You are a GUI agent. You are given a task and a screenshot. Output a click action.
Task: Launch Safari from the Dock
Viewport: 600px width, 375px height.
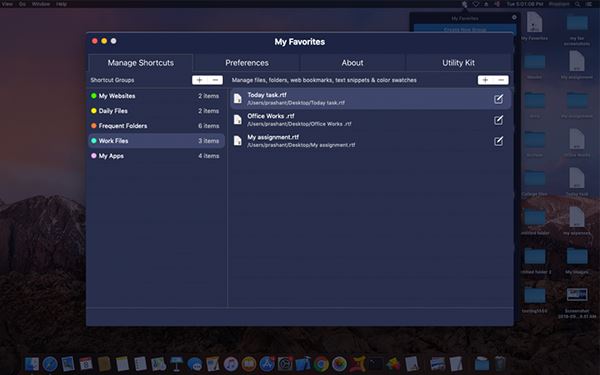click(x=50, y=364)
